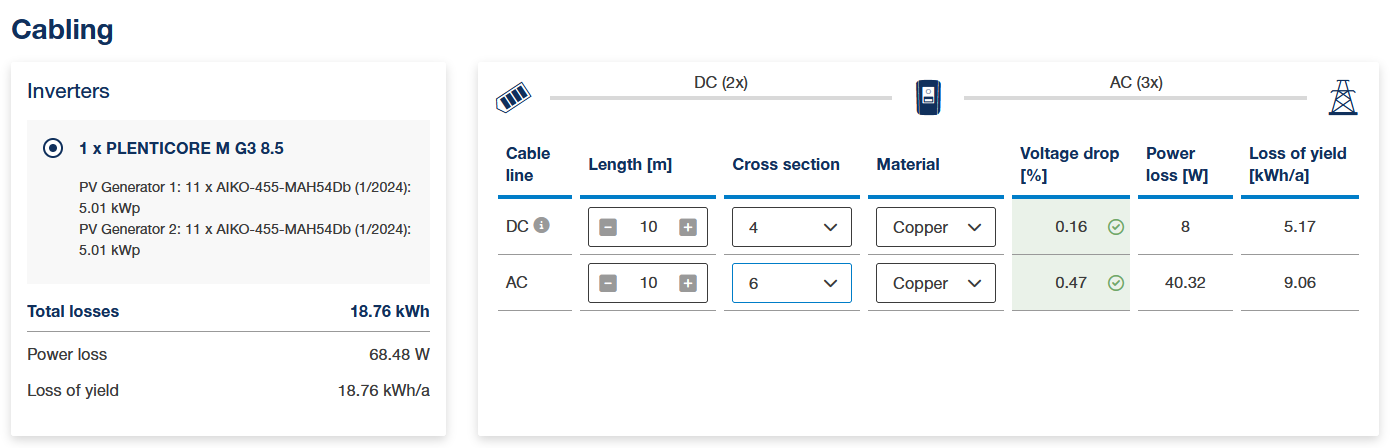The width and height of the screenshot is (1400, 448).
Task: Click the DC length value field
Action: (x=648, y=227)
